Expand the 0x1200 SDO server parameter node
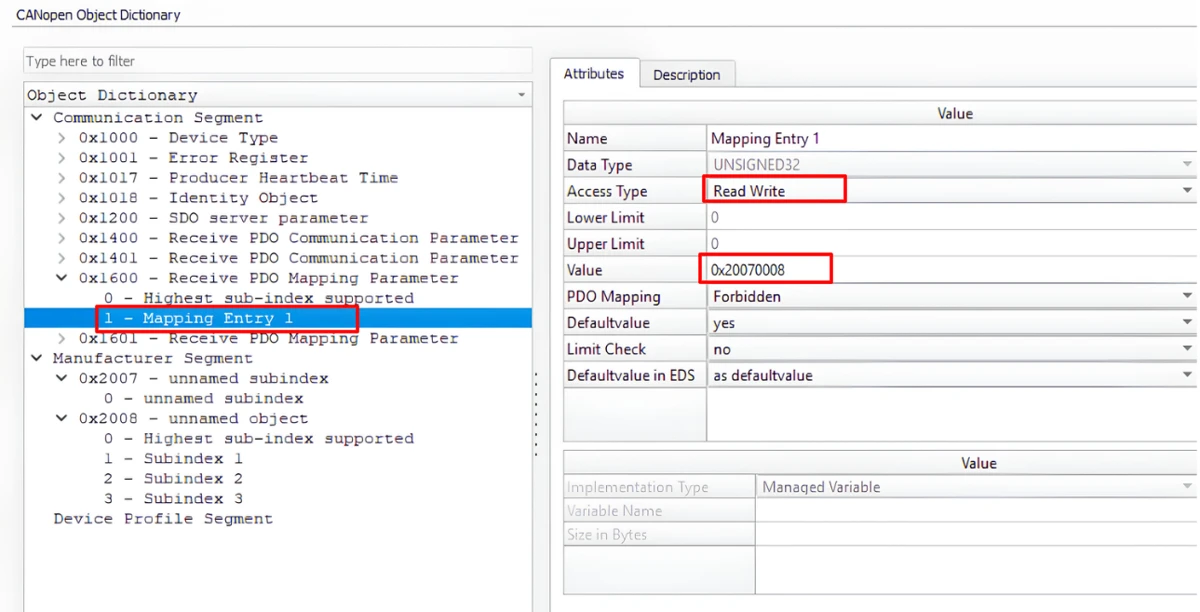Viewport: 1200px width, 612px height. (x=62, y=218)
